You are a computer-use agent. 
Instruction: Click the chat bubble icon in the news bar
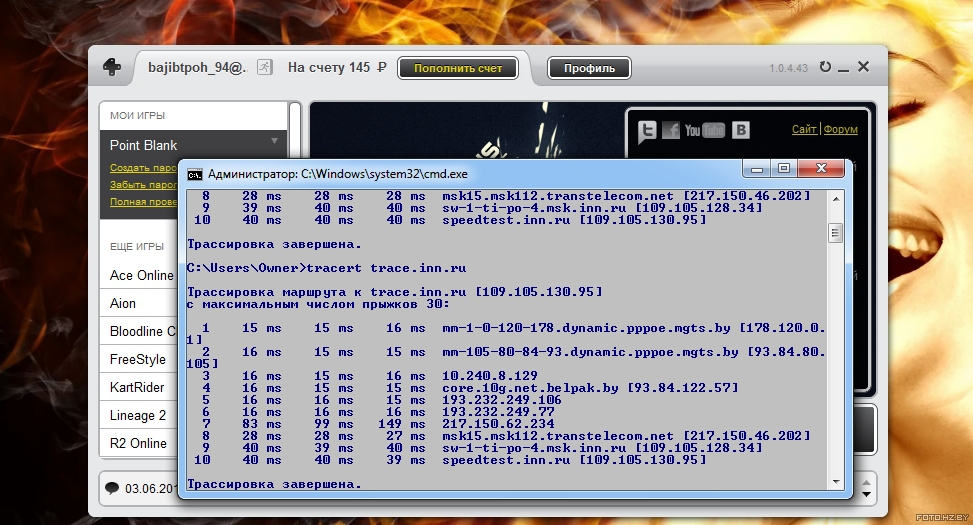click(x=112, y=488)
